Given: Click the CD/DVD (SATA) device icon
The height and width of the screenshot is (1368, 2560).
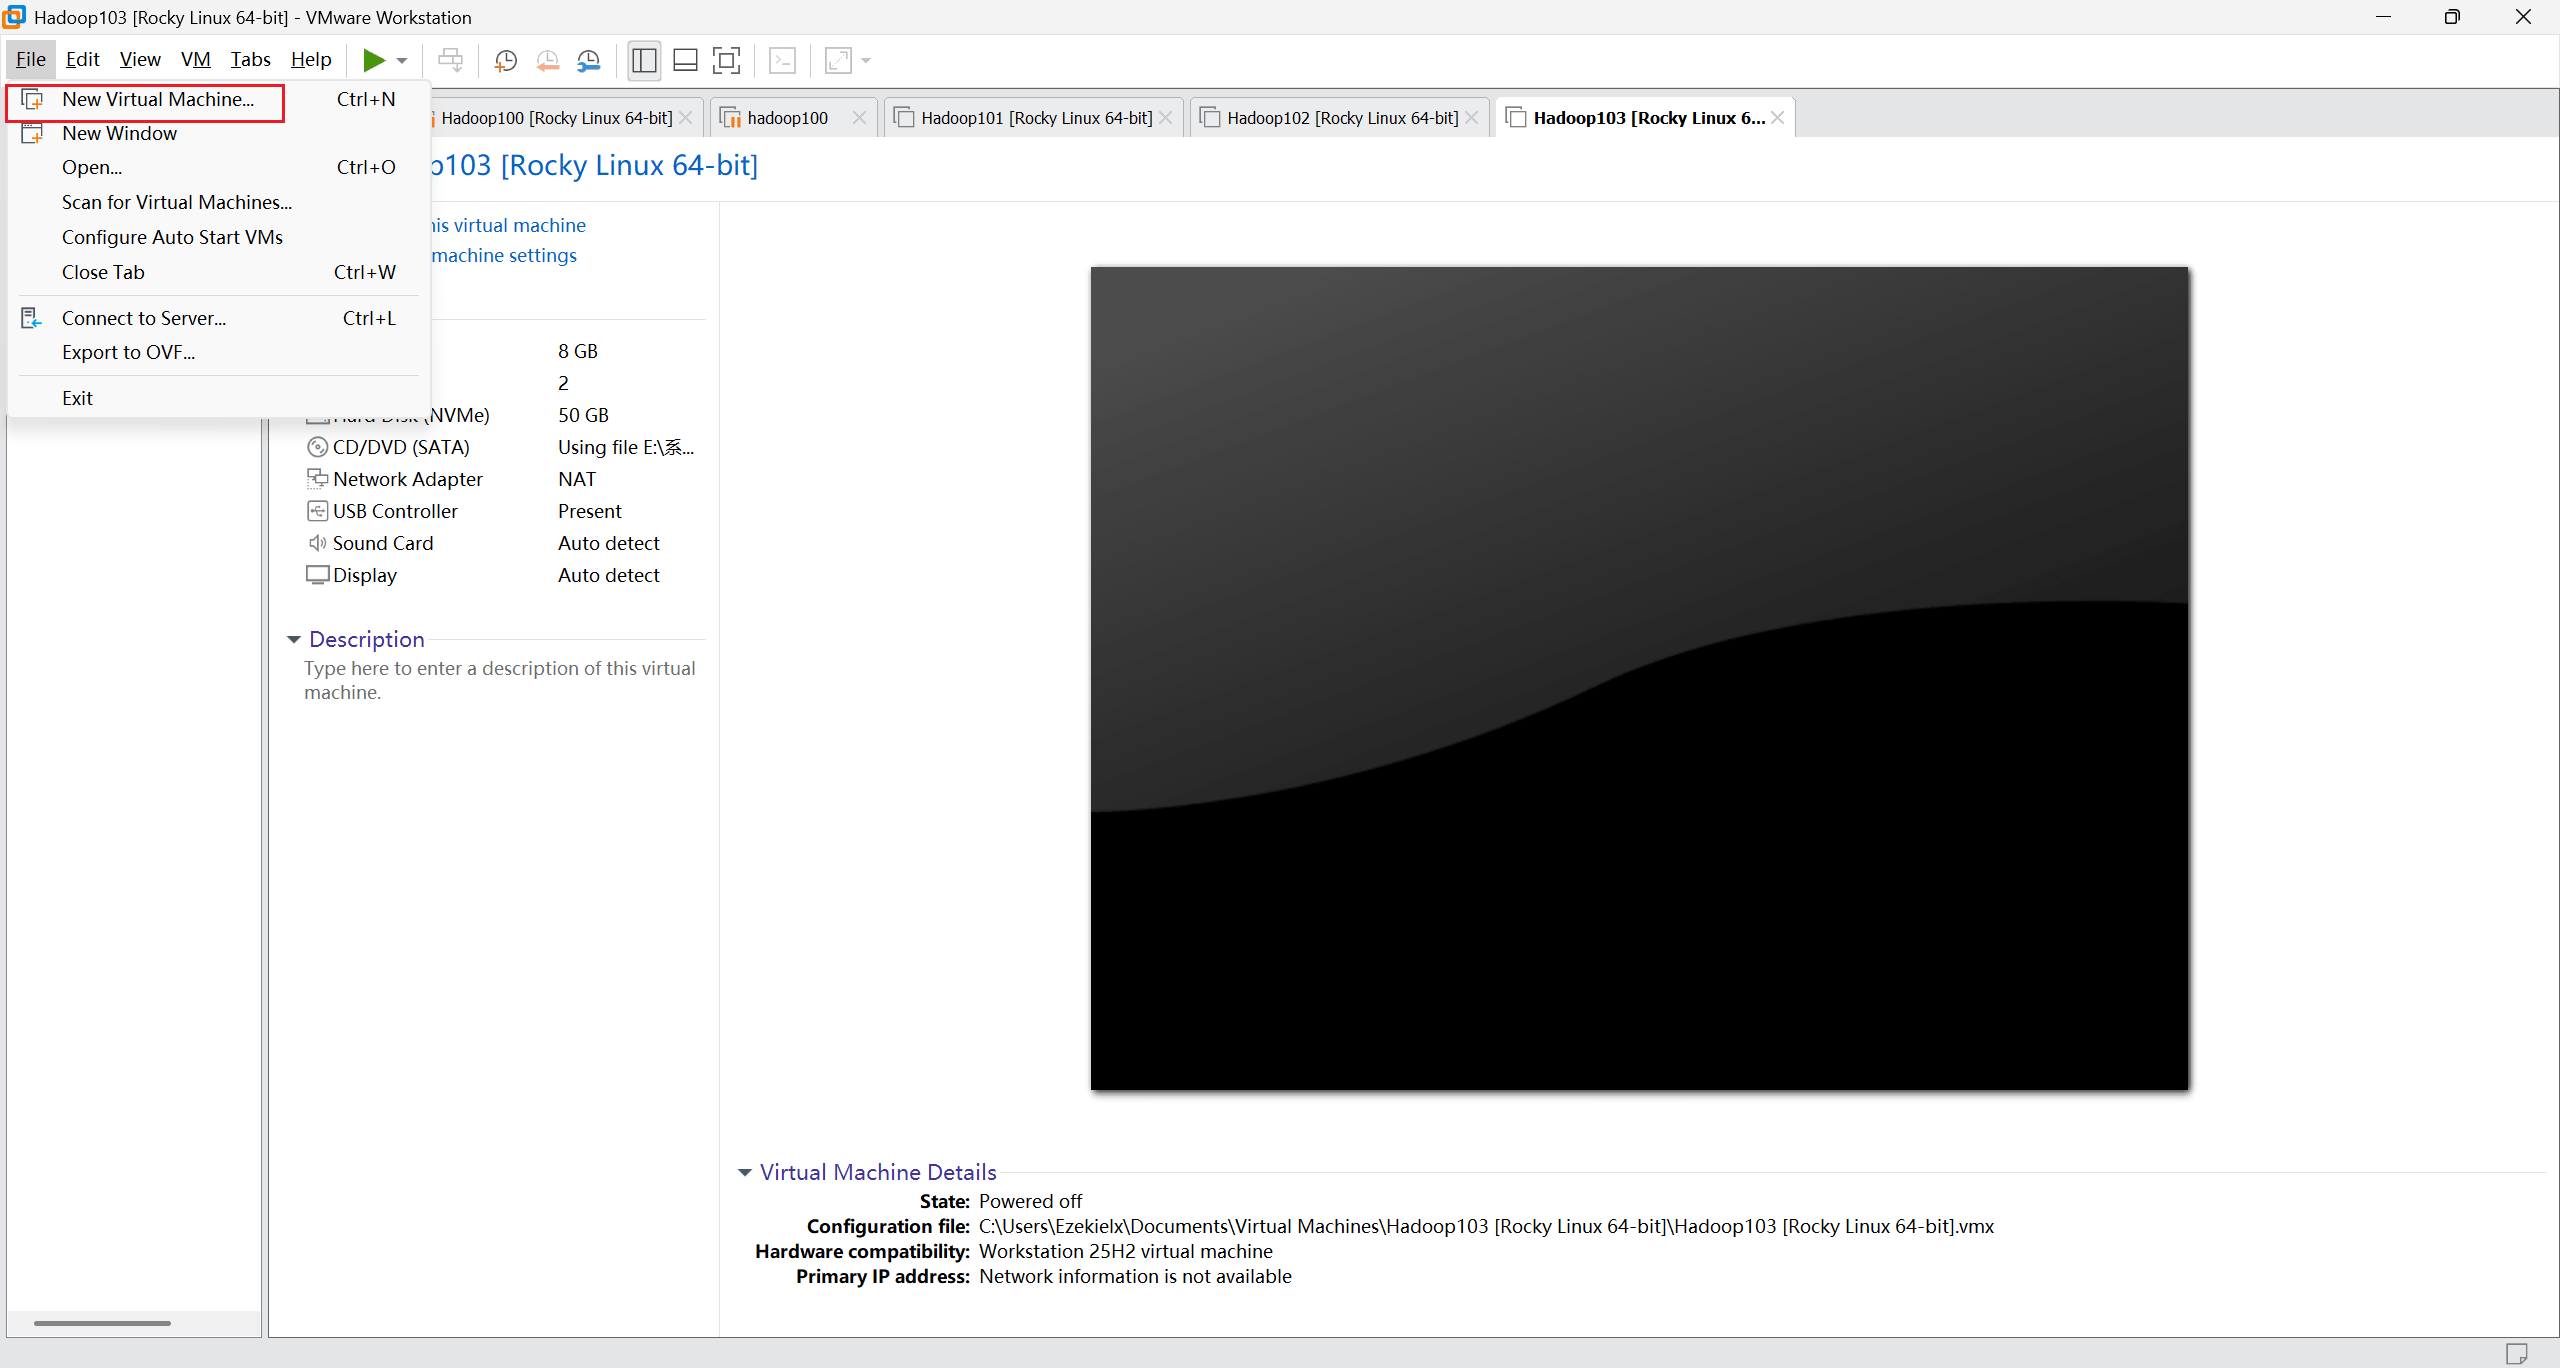Looking at the screenshot, I should click(317, 447).
